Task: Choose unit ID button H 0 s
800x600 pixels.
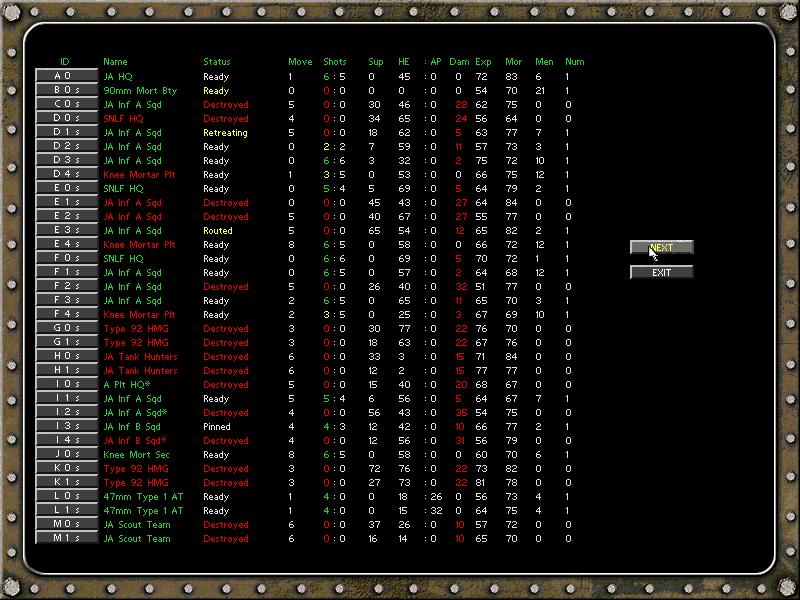Action: (67, 356)
